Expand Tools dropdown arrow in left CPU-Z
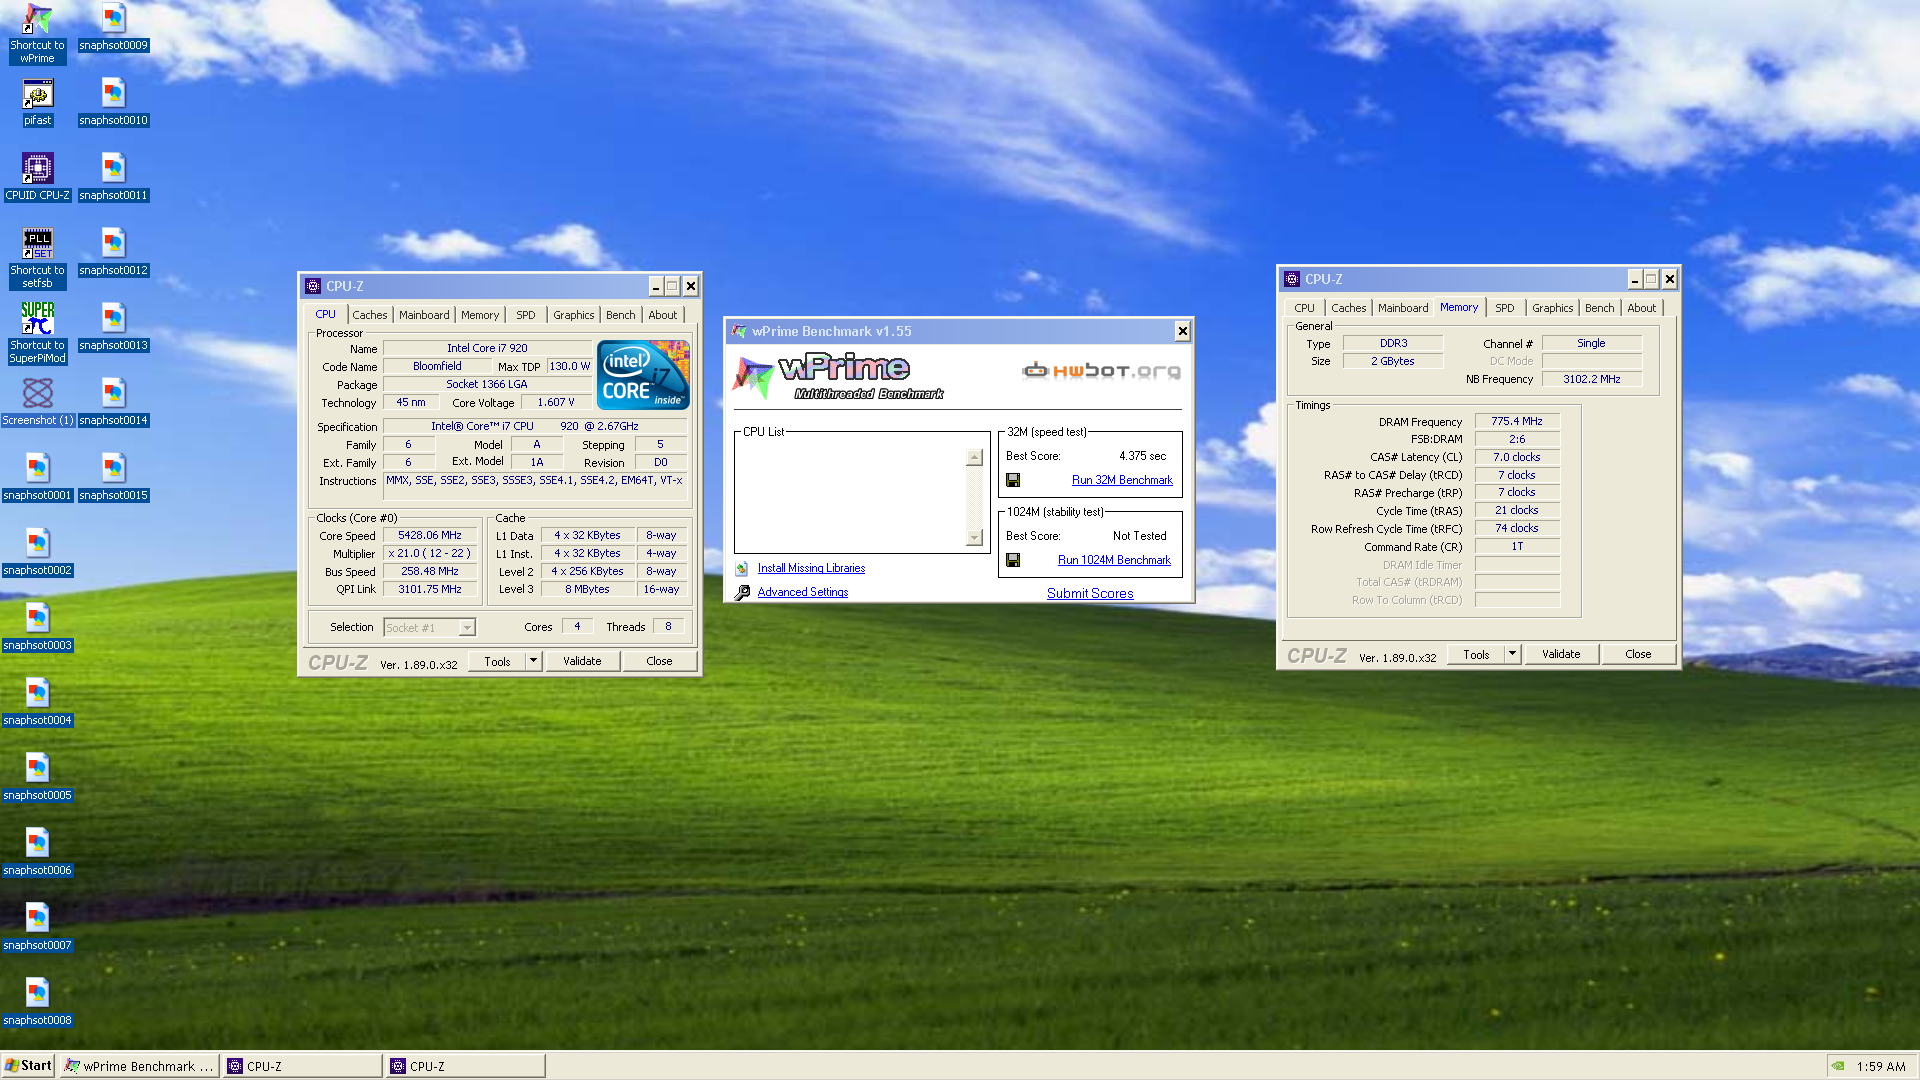This screenshot has width=1920, height=1080. point(533,661)
